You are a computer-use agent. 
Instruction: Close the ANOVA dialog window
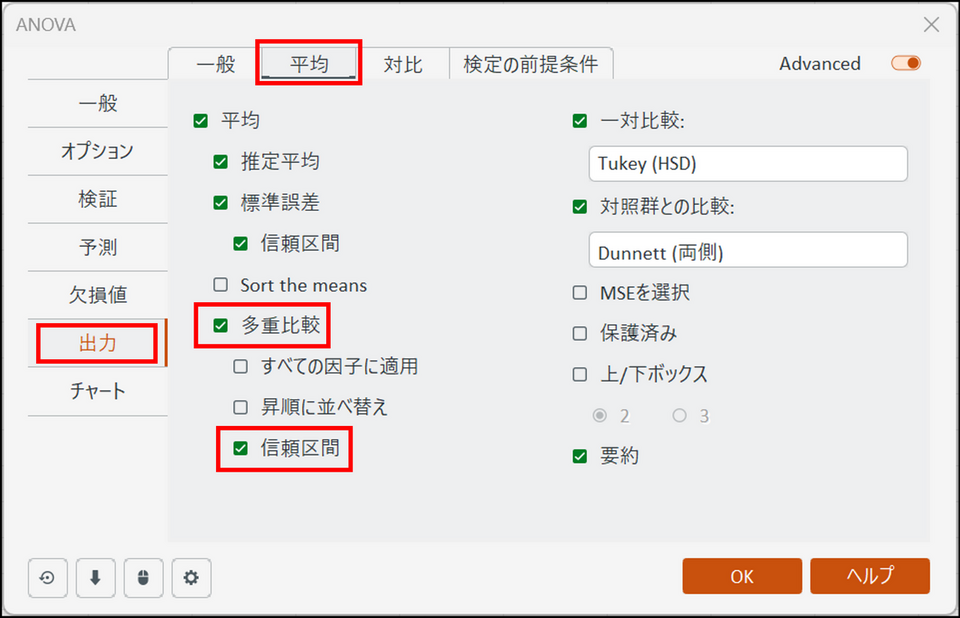tap(931, 24)
